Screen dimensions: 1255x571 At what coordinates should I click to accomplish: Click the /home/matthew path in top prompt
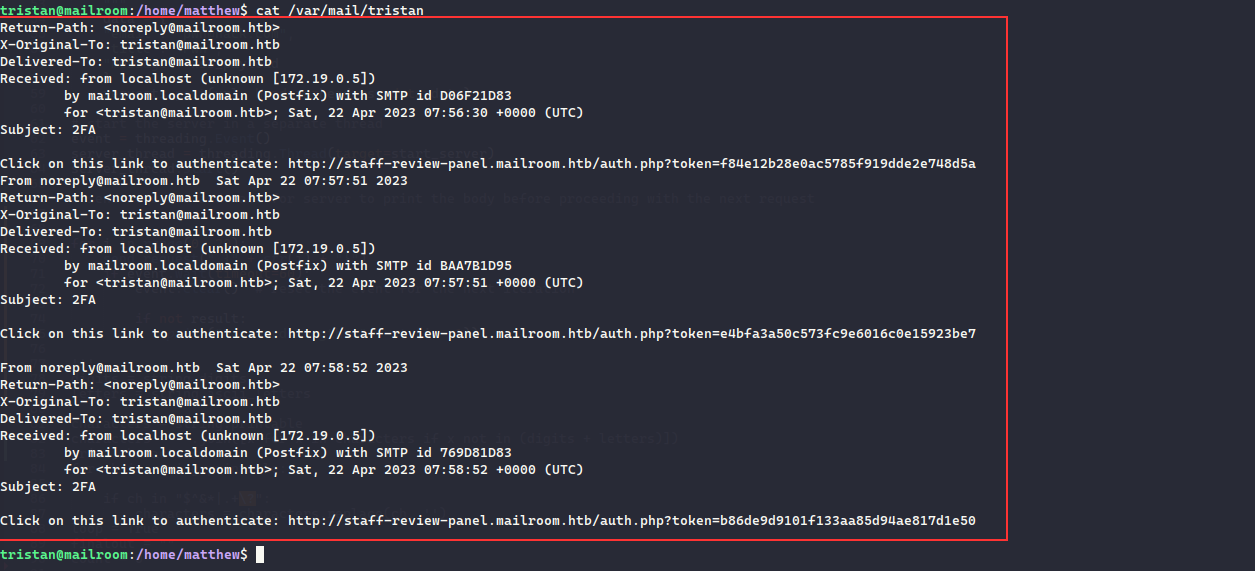pos(188,10)
